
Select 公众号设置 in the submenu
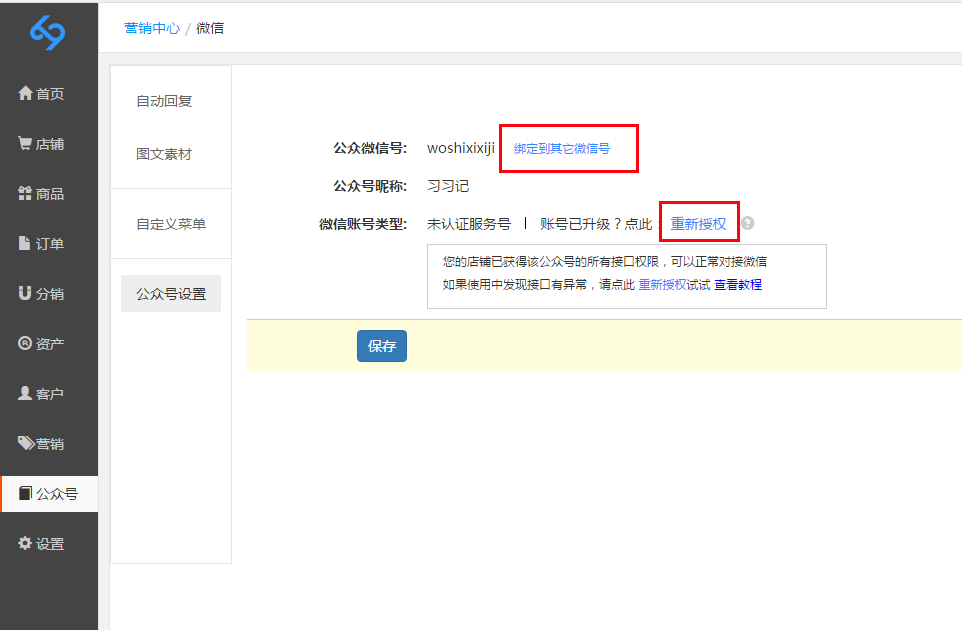[x=171, y=294]
